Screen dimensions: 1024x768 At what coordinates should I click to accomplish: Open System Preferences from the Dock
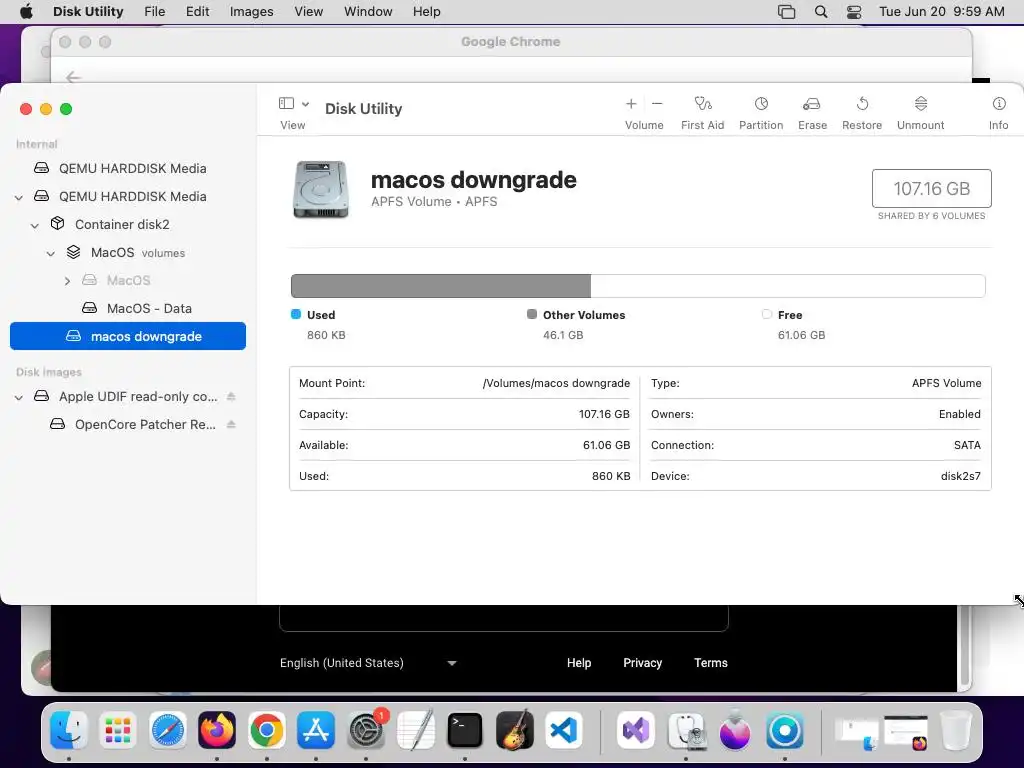coord(366,729)
